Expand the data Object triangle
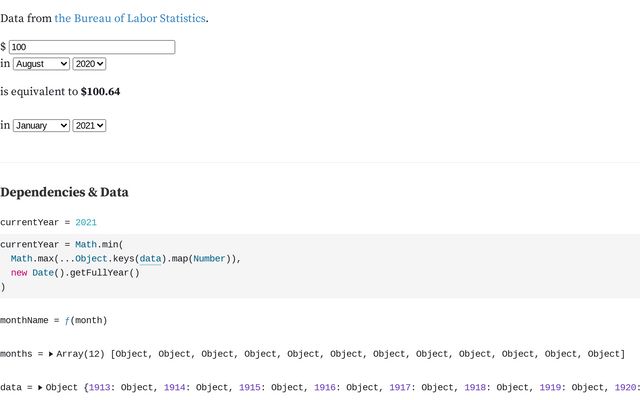The height and width of the screenshot is (400, 640). coord(40,387)
